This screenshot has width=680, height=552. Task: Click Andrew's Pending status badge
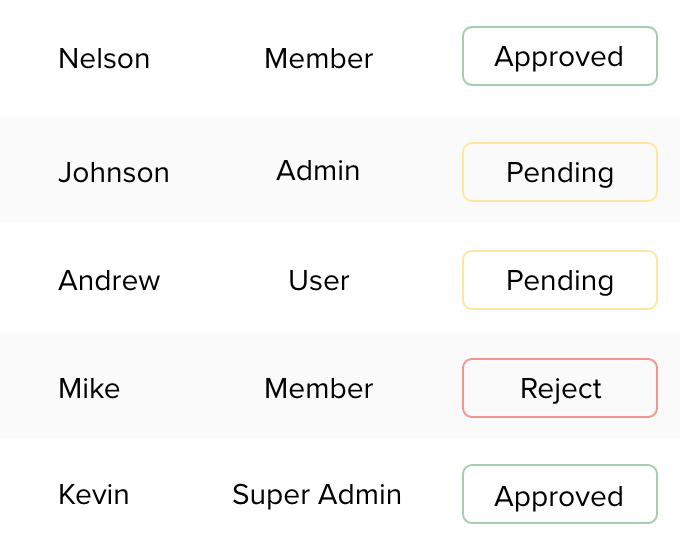click(x=560, y=280)
